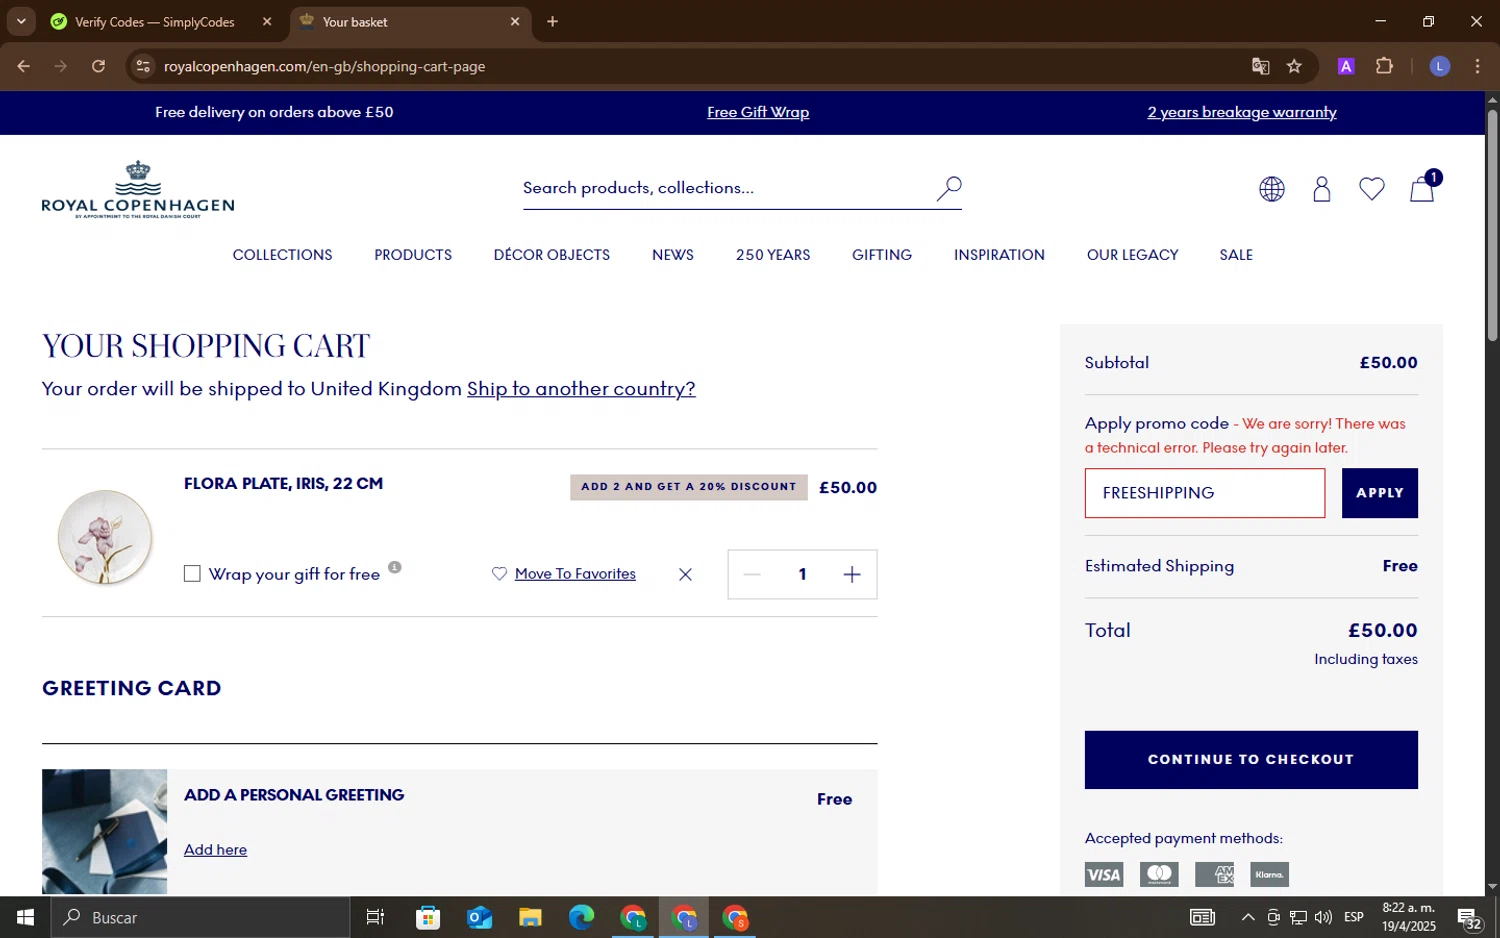This screenshot has height=938, width=1500.
Task: Click the search magnifier icon
Action: (x=949, y=188)
